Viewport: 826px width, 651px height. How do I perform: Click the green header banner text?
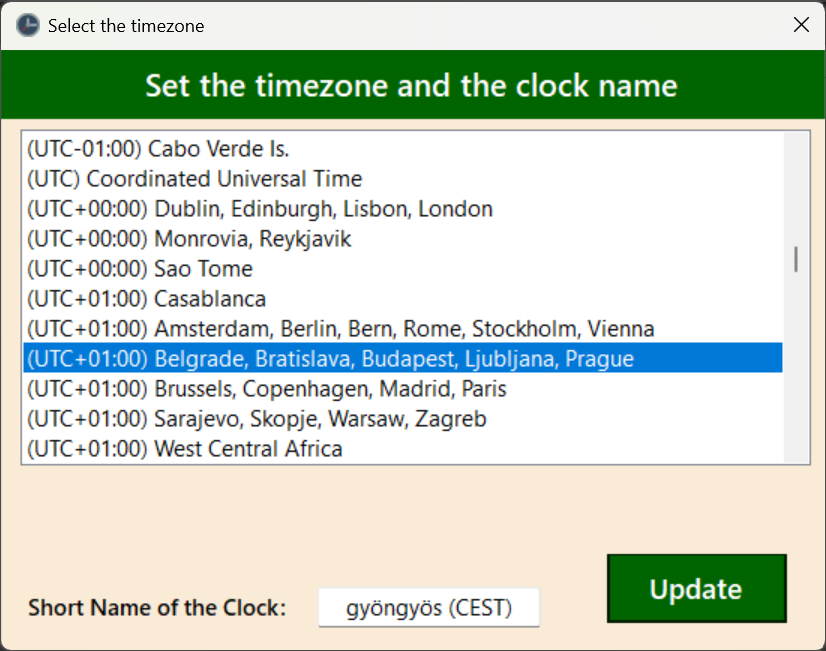point(412,86)
